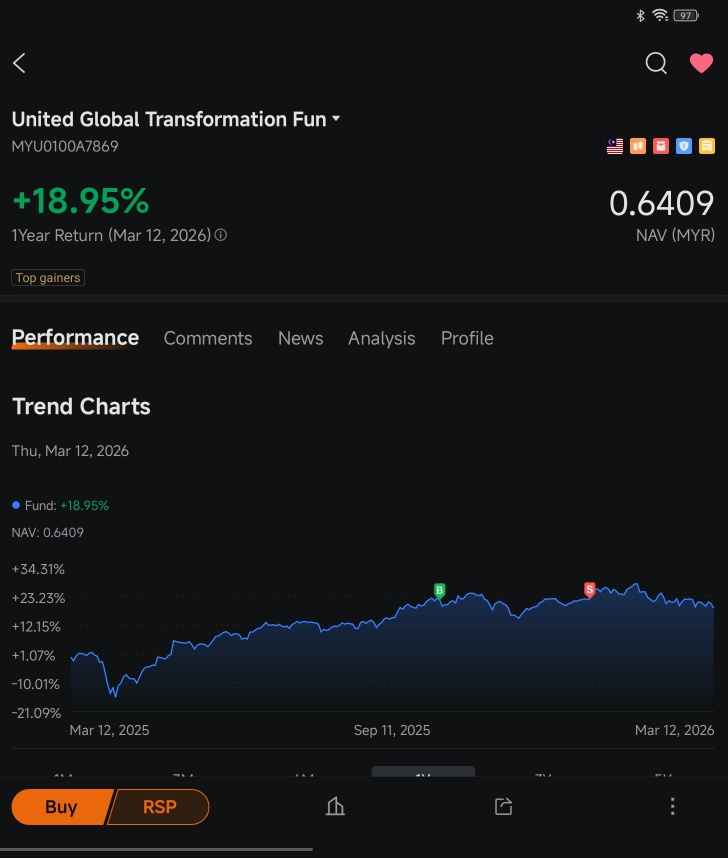Screen dimensions: 728x858
Task: Tap the -21.09% axis label
Action: pyautogui.click(x=36, y=713)
